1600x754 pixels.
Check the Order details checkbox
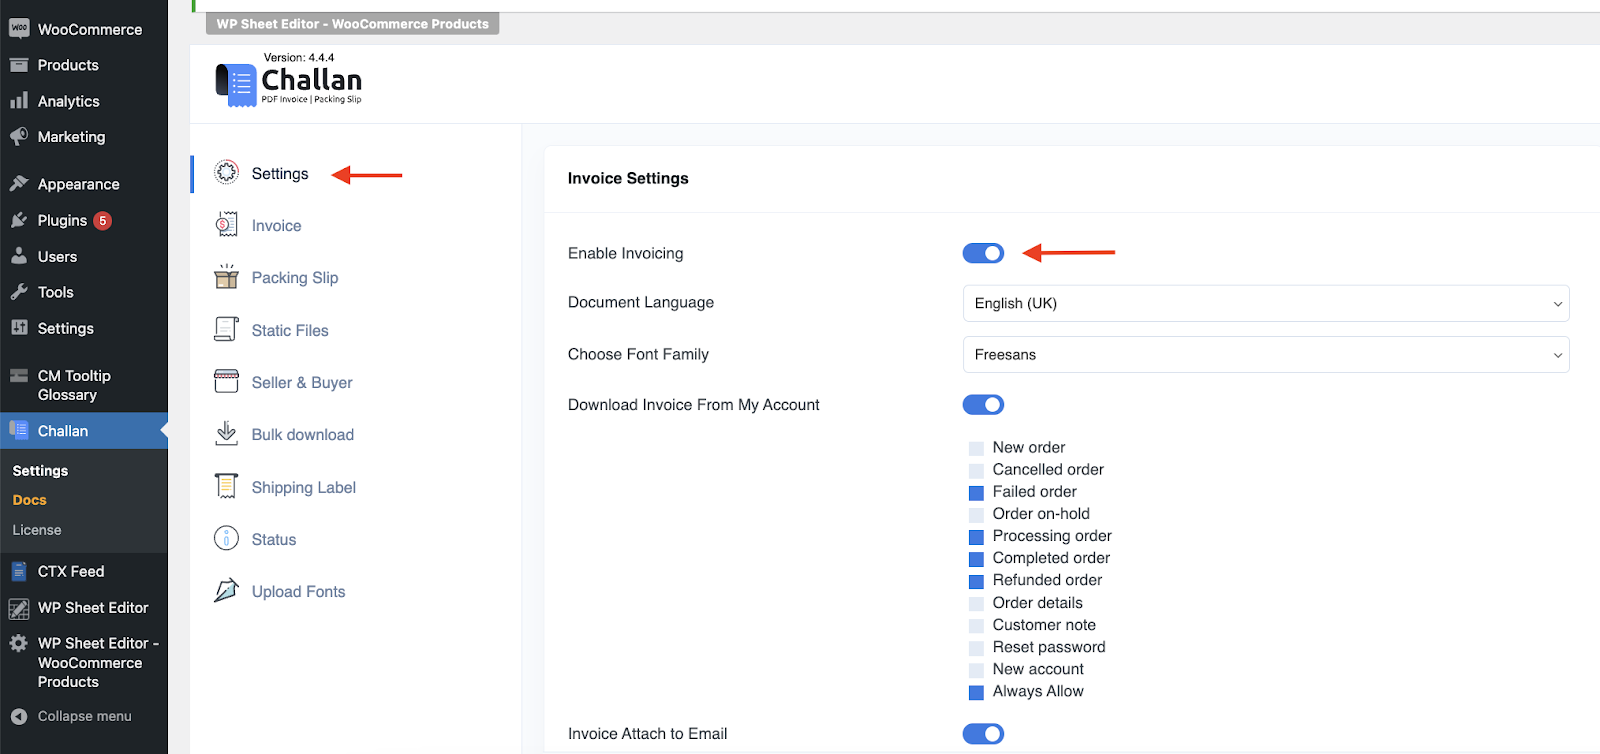point(976,603)
